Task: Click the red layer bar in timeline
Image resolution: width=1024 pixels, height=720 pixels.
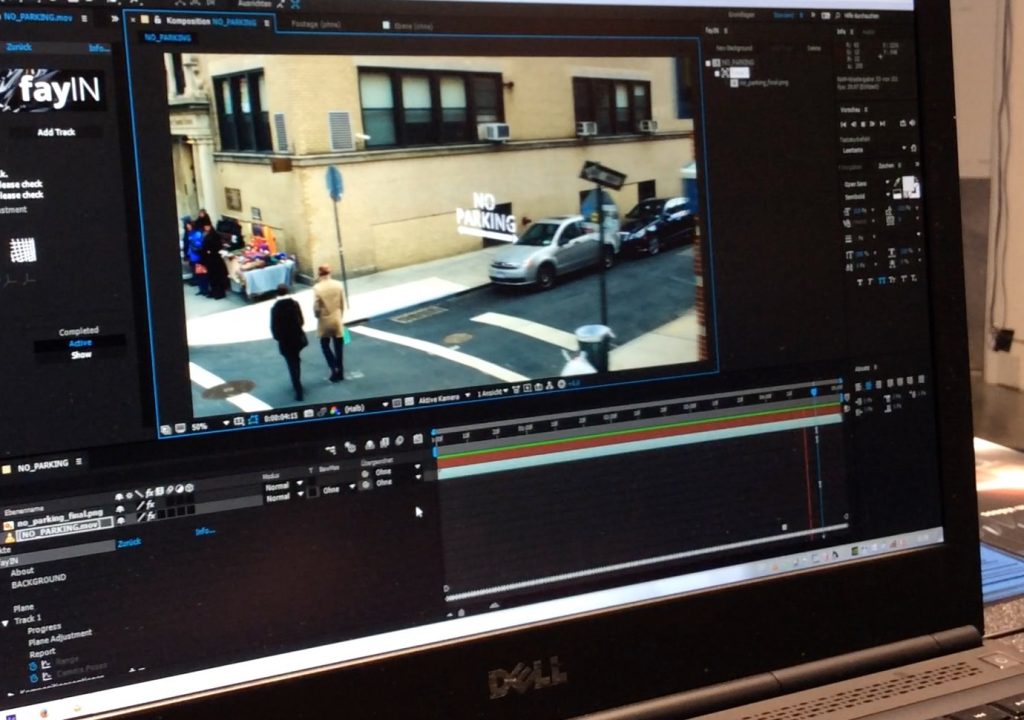Action: click(x=639, y=438)
